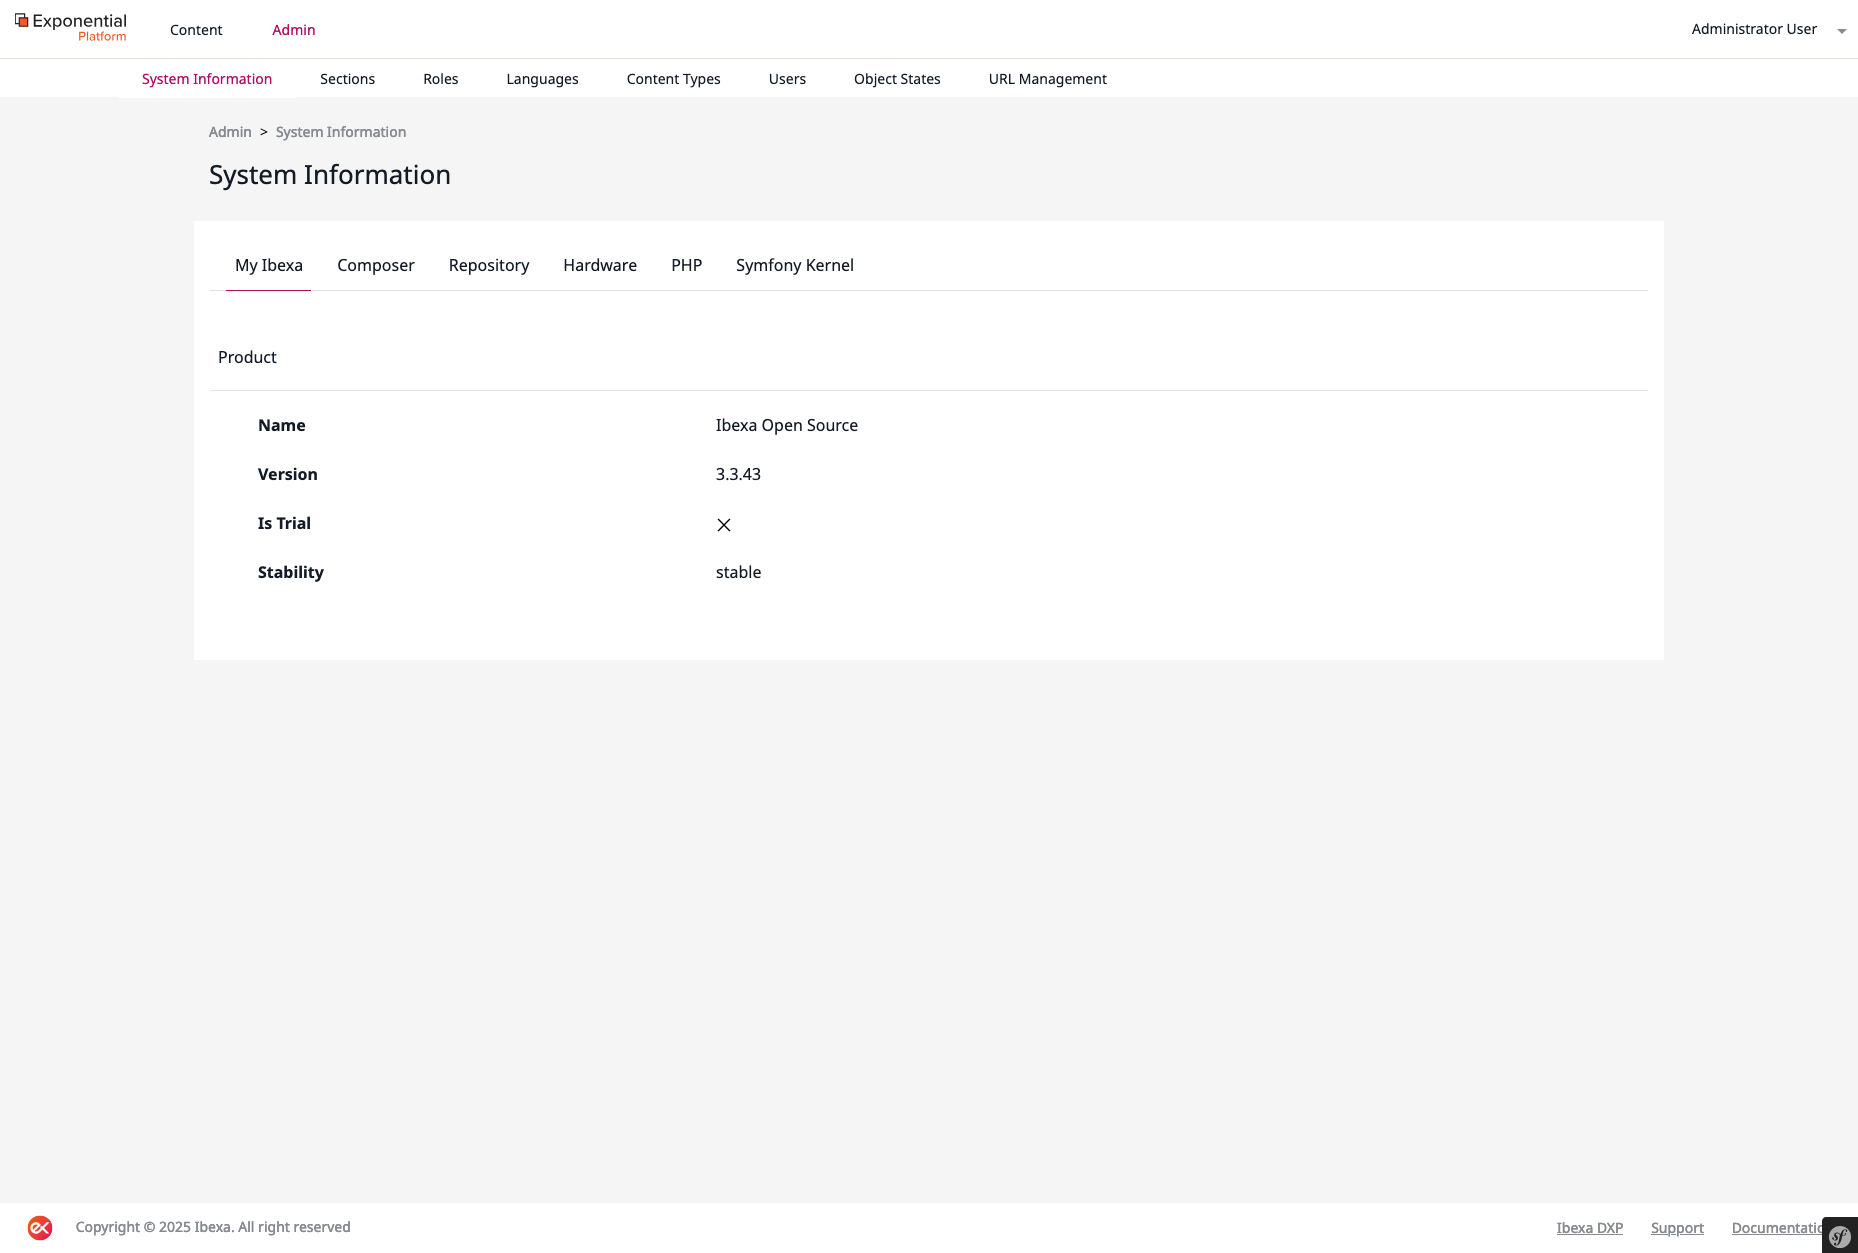Show the PHP information tab
Screen dimensions: 1858x1253
pyautogui.click(x=686, y=265)
